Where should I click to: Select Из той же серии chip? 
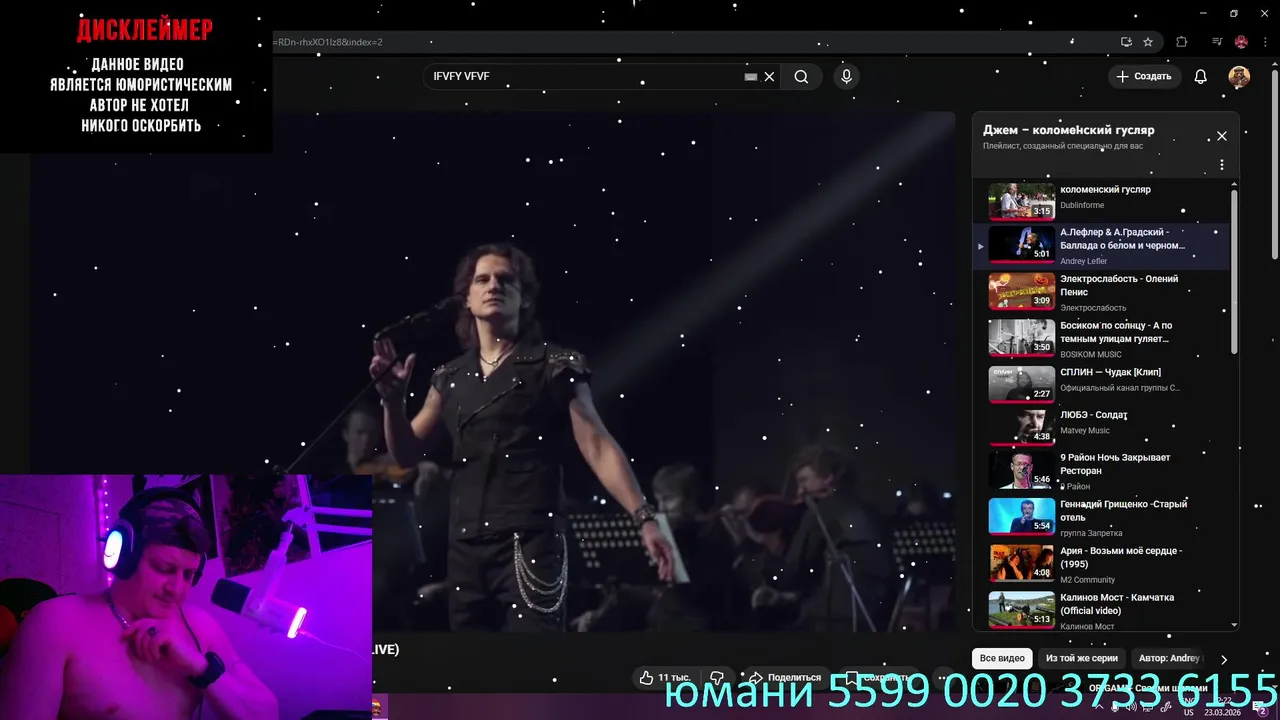coord(1082,658)
